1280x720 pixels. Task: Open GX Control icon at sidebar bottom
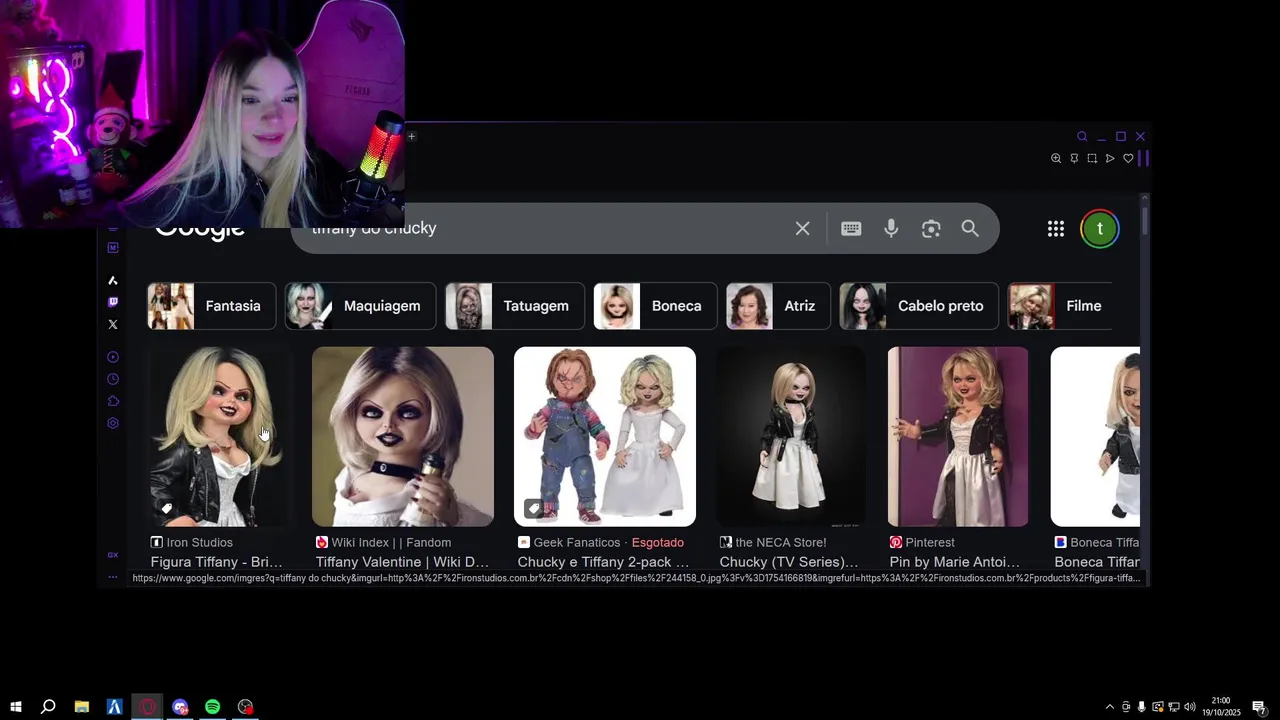coord(113,555)
